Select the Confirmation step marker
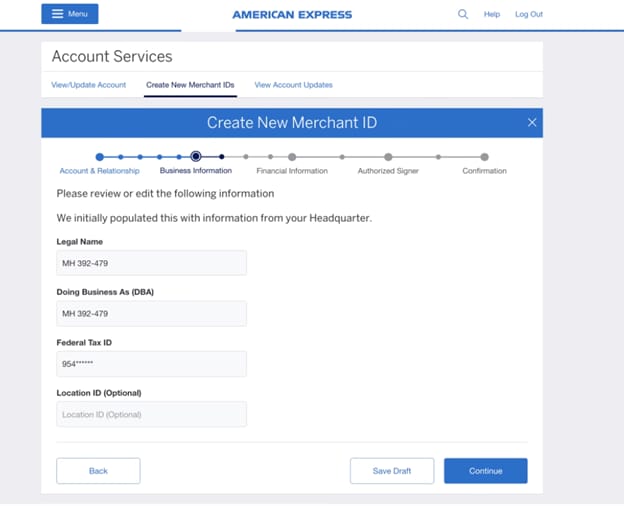 click(x=484, y=157)
